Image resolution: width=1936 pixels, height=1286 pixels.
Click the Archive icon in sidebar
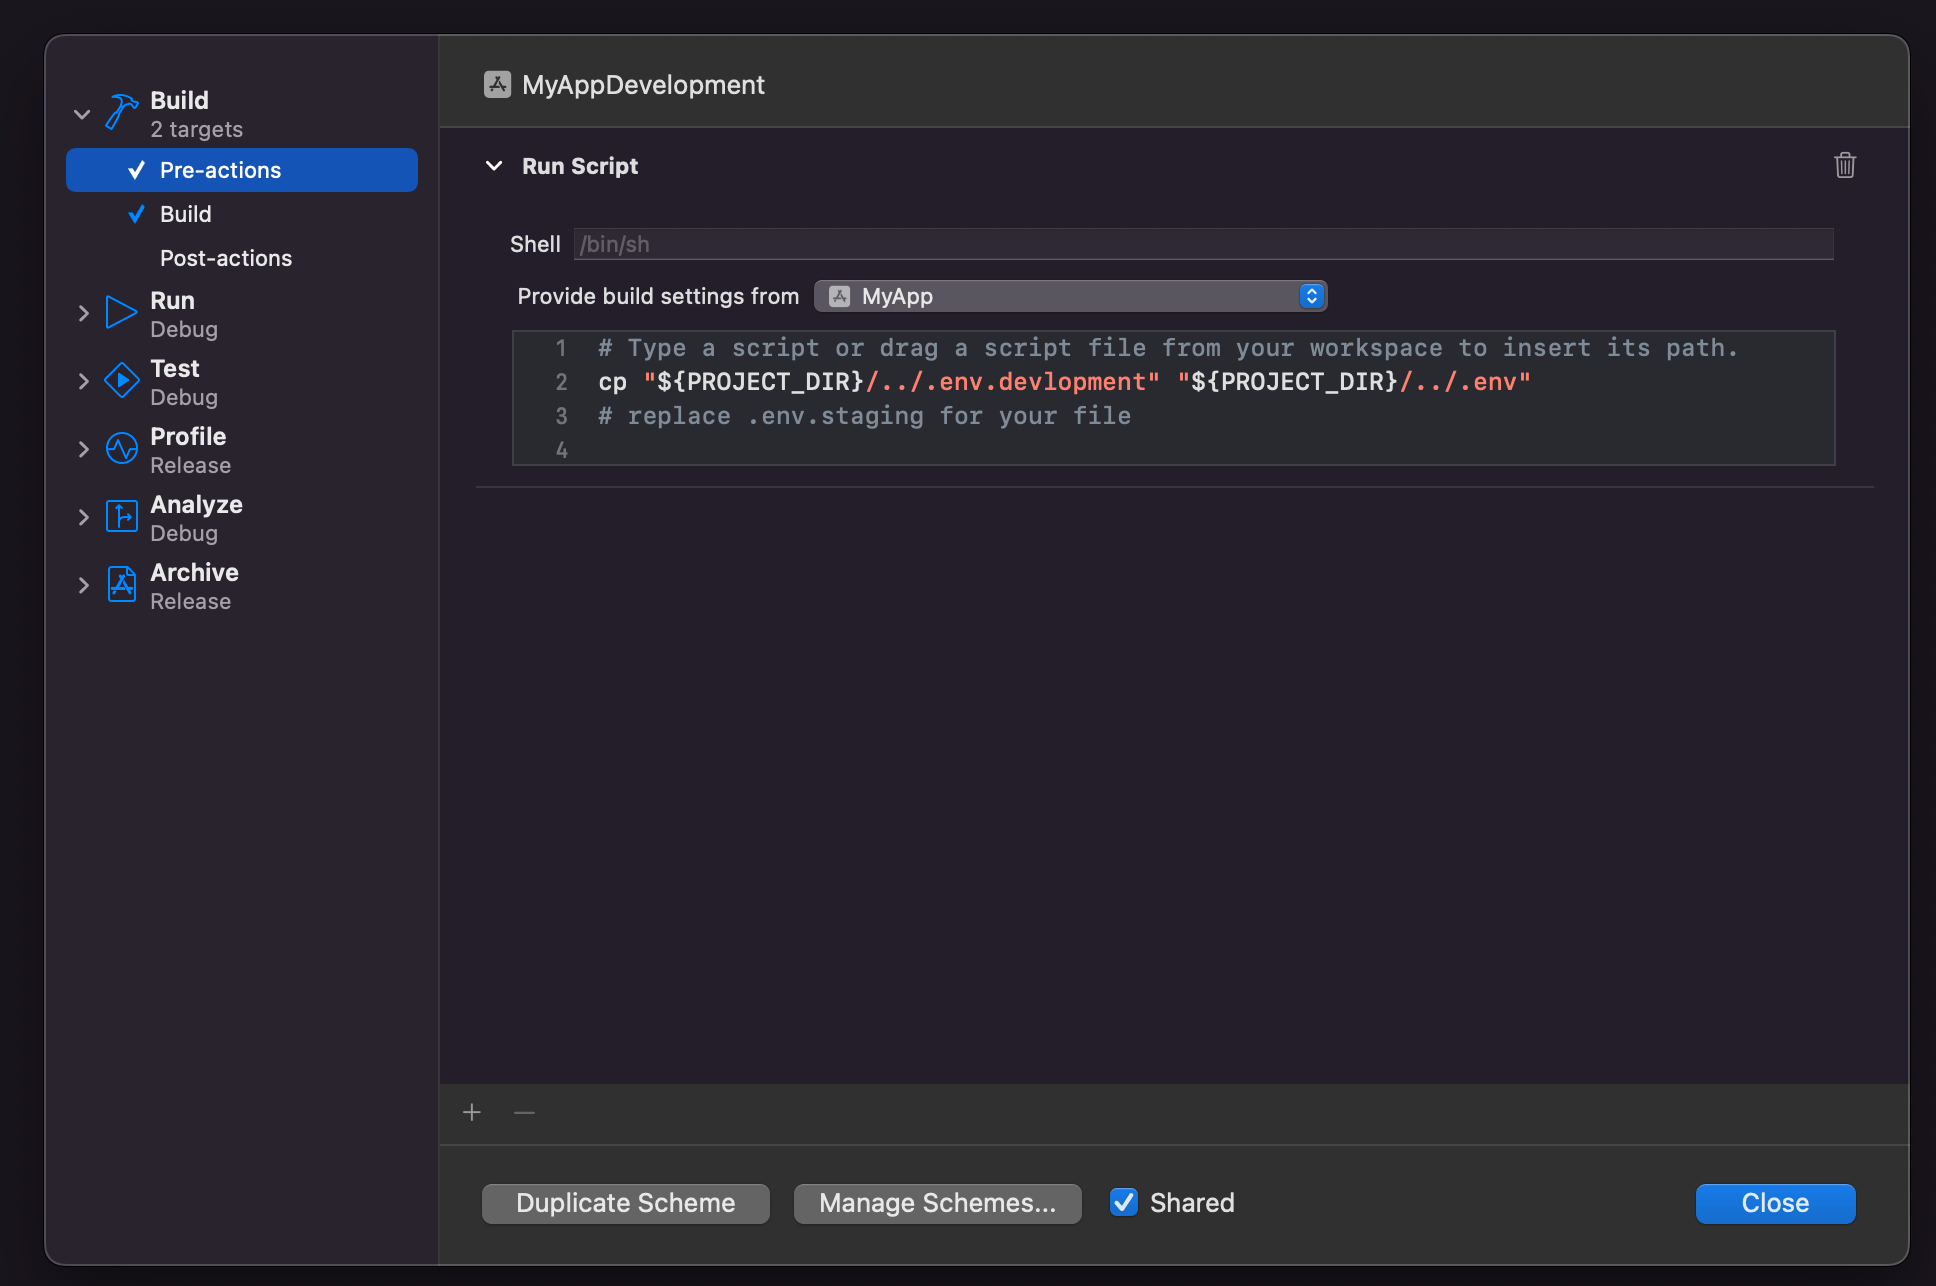(121, 585)
